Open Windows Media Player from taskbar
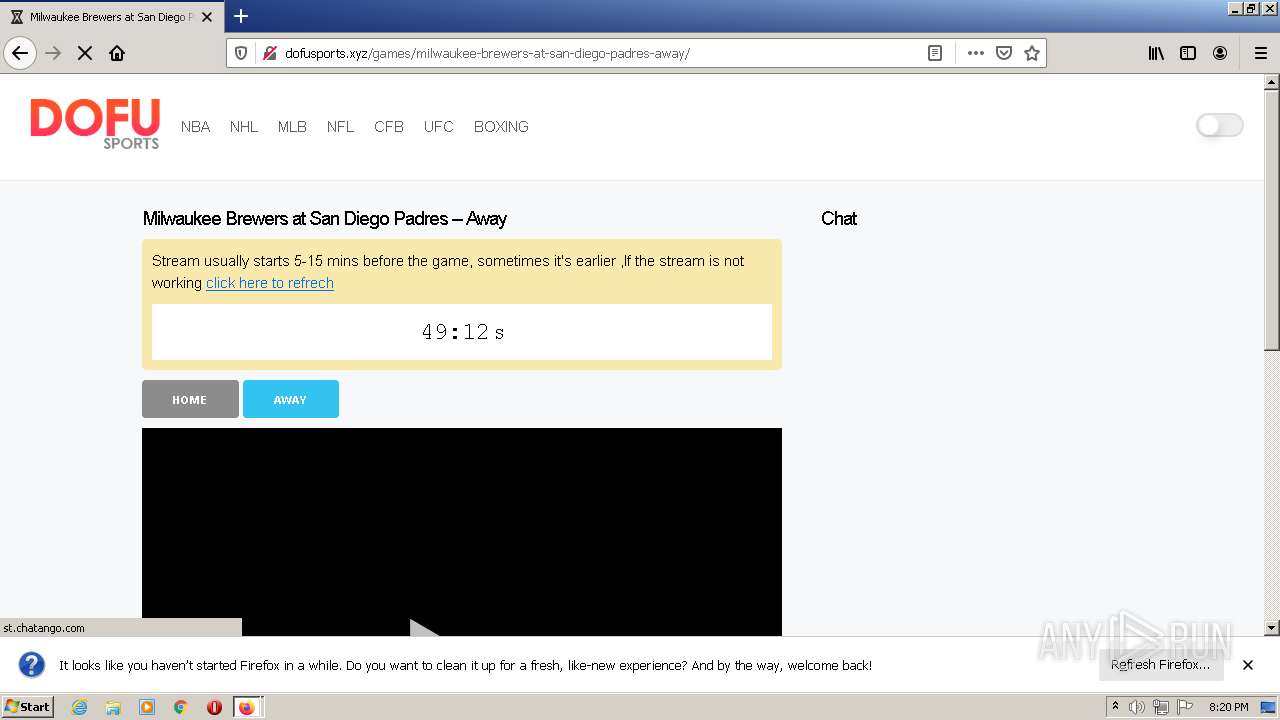Viewport: 1280px width, 720px height. pyautogui.click(x=147, y=707)
